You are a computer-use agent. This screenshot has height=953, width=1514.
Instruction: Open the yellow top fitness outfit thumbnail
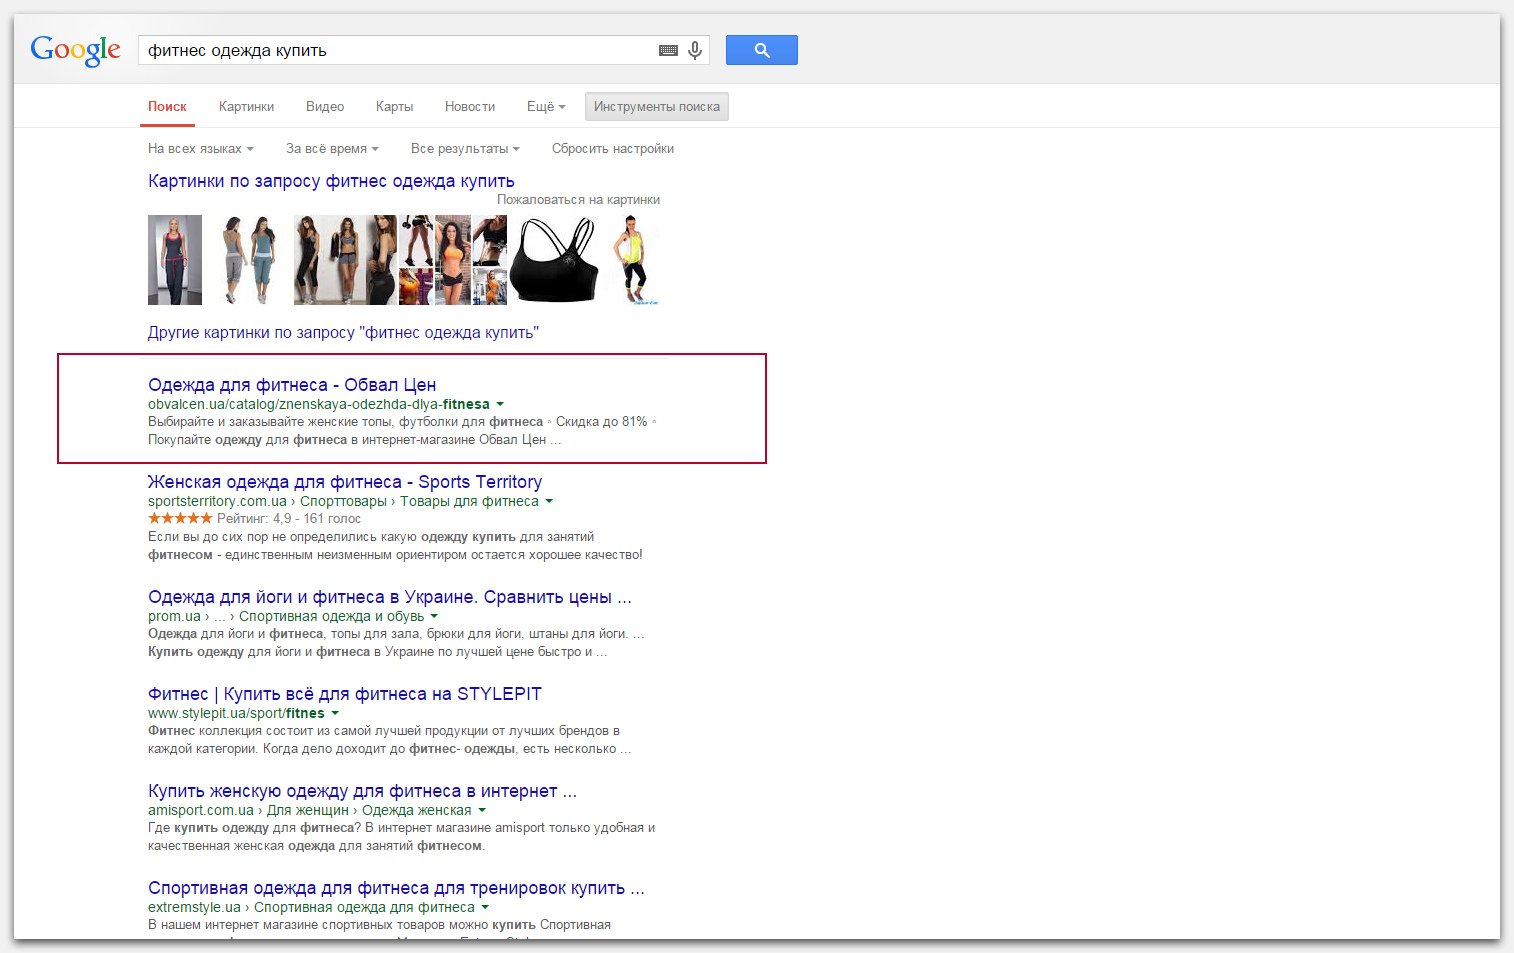[631, 260]
